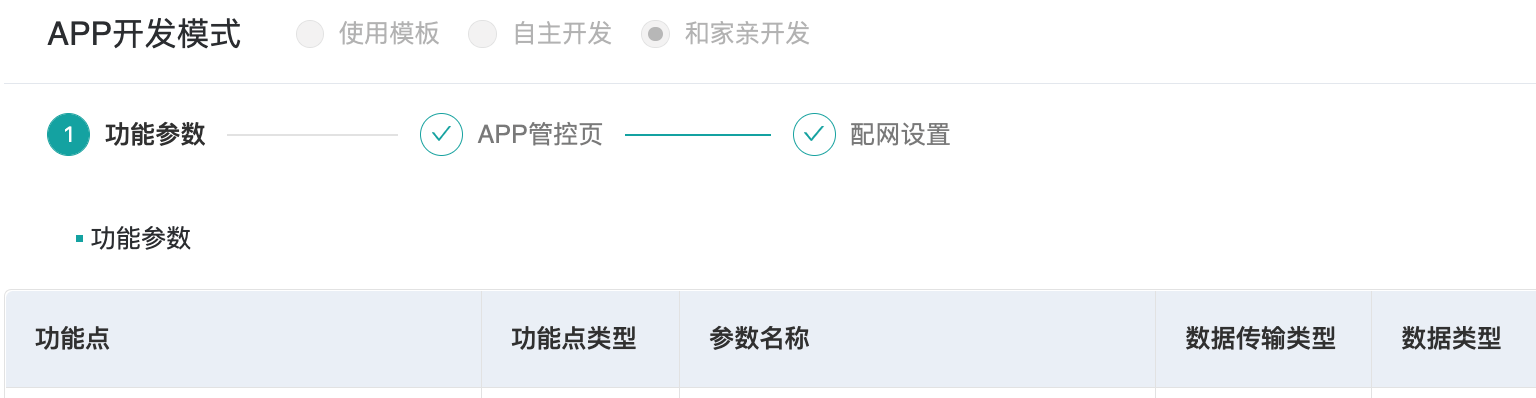Viewport: 1536px width, 398px height.
Task: Click the step 1 numbered circle icon
Action: [69, 135]
